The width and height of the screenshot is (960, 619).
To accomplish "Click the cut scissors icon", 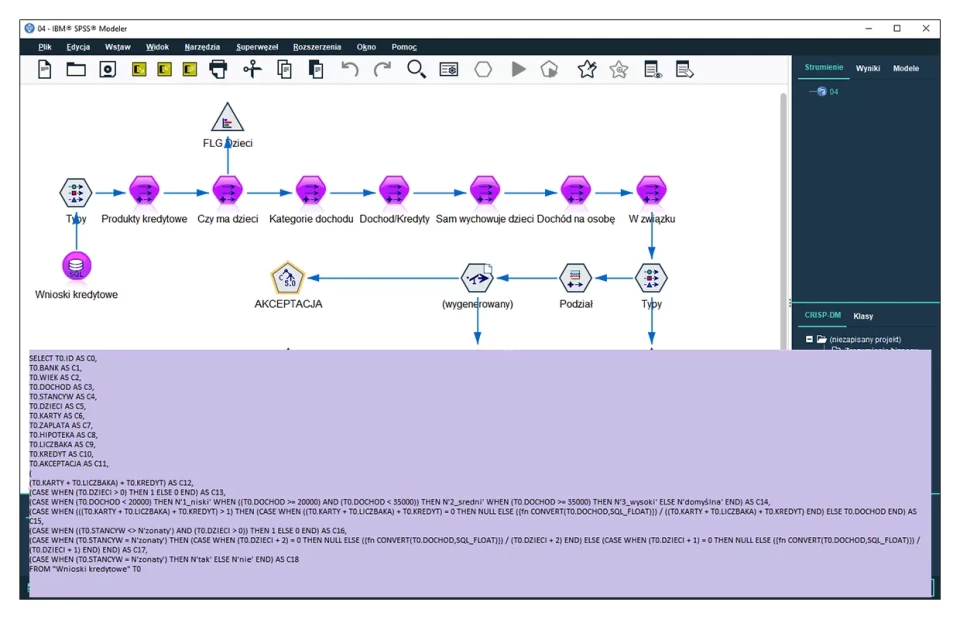I will click(x=252, y=70).
